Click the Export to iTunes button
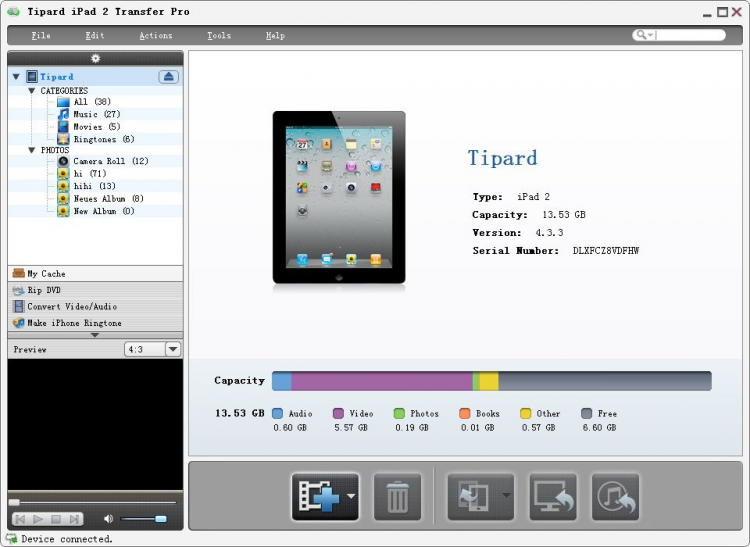Image resolution: width=750 pixels, height=547 pixels. pyautogui.click(x=615, y=497)
